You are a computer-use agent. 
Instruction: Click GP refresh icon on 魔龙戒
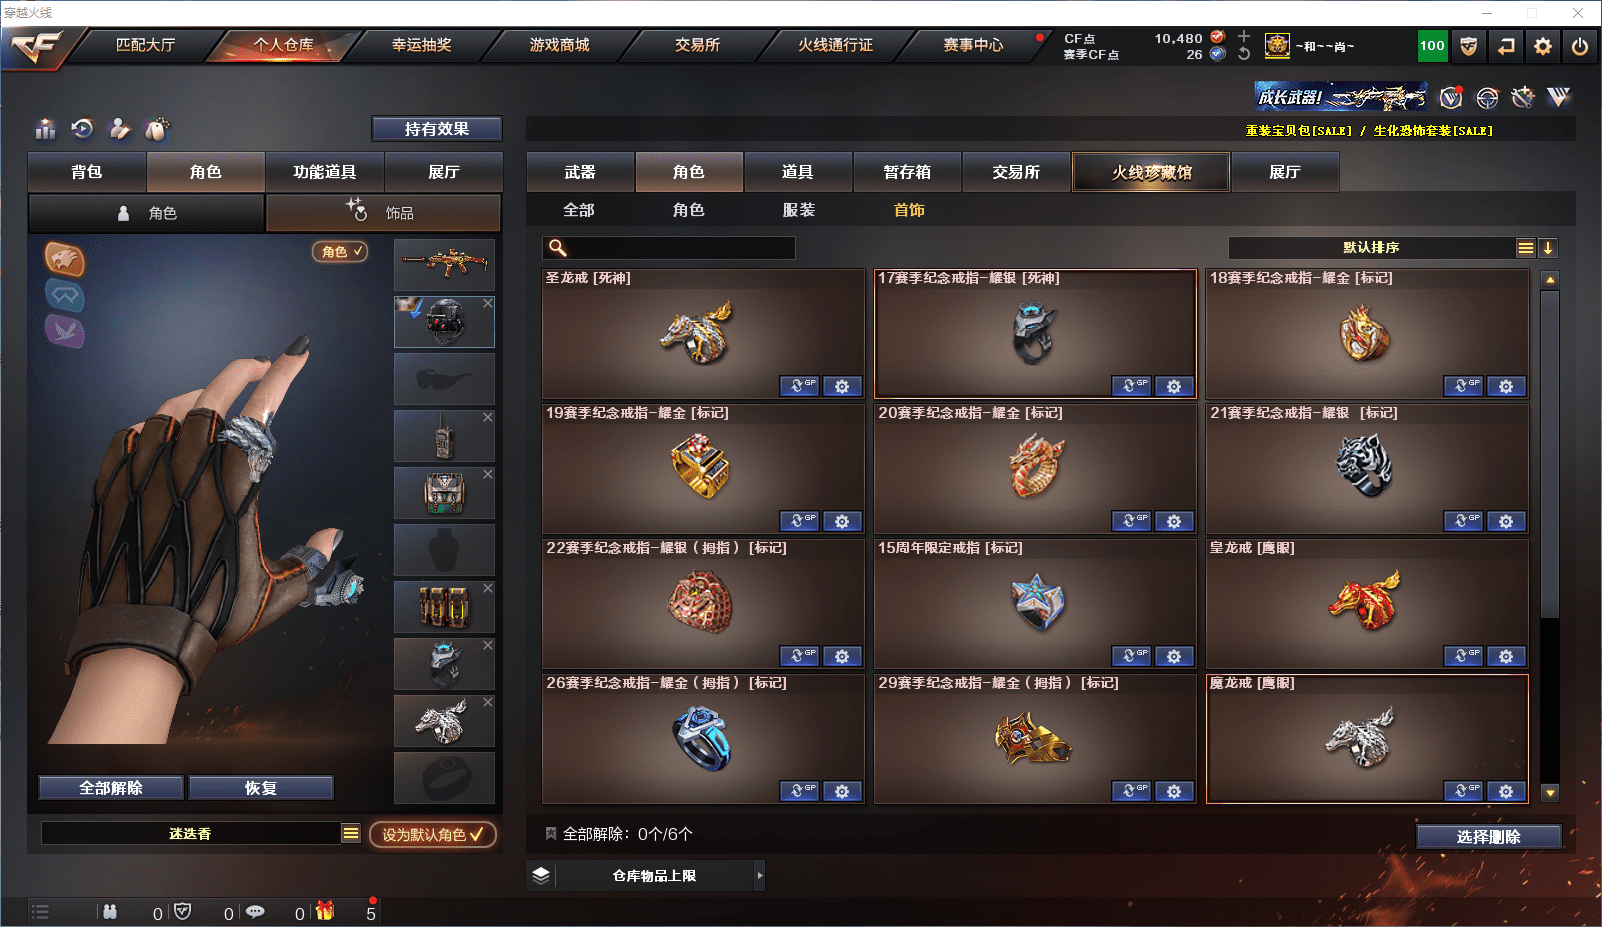(1463, 791)
